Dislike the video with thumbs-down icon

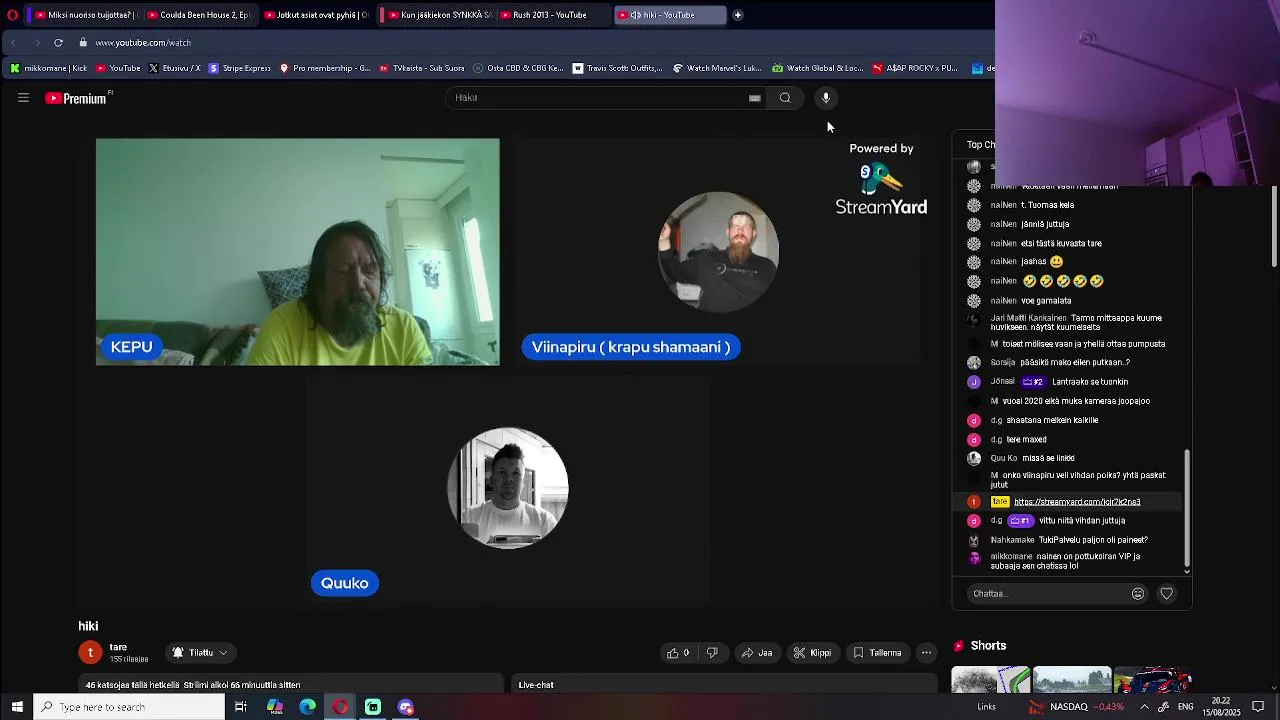pyautogui.click(x=712, y=653)
